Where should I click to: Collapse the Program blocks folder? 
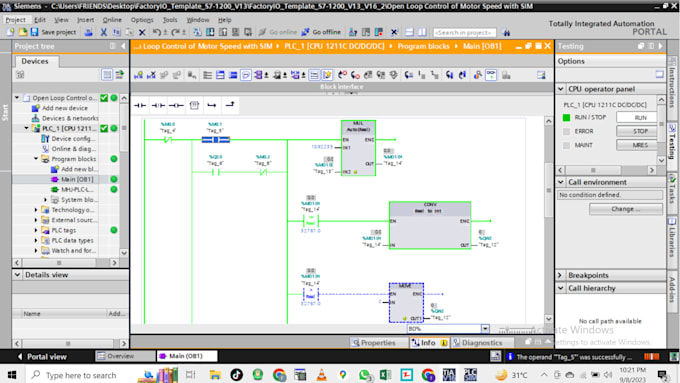tap(36, 159)
